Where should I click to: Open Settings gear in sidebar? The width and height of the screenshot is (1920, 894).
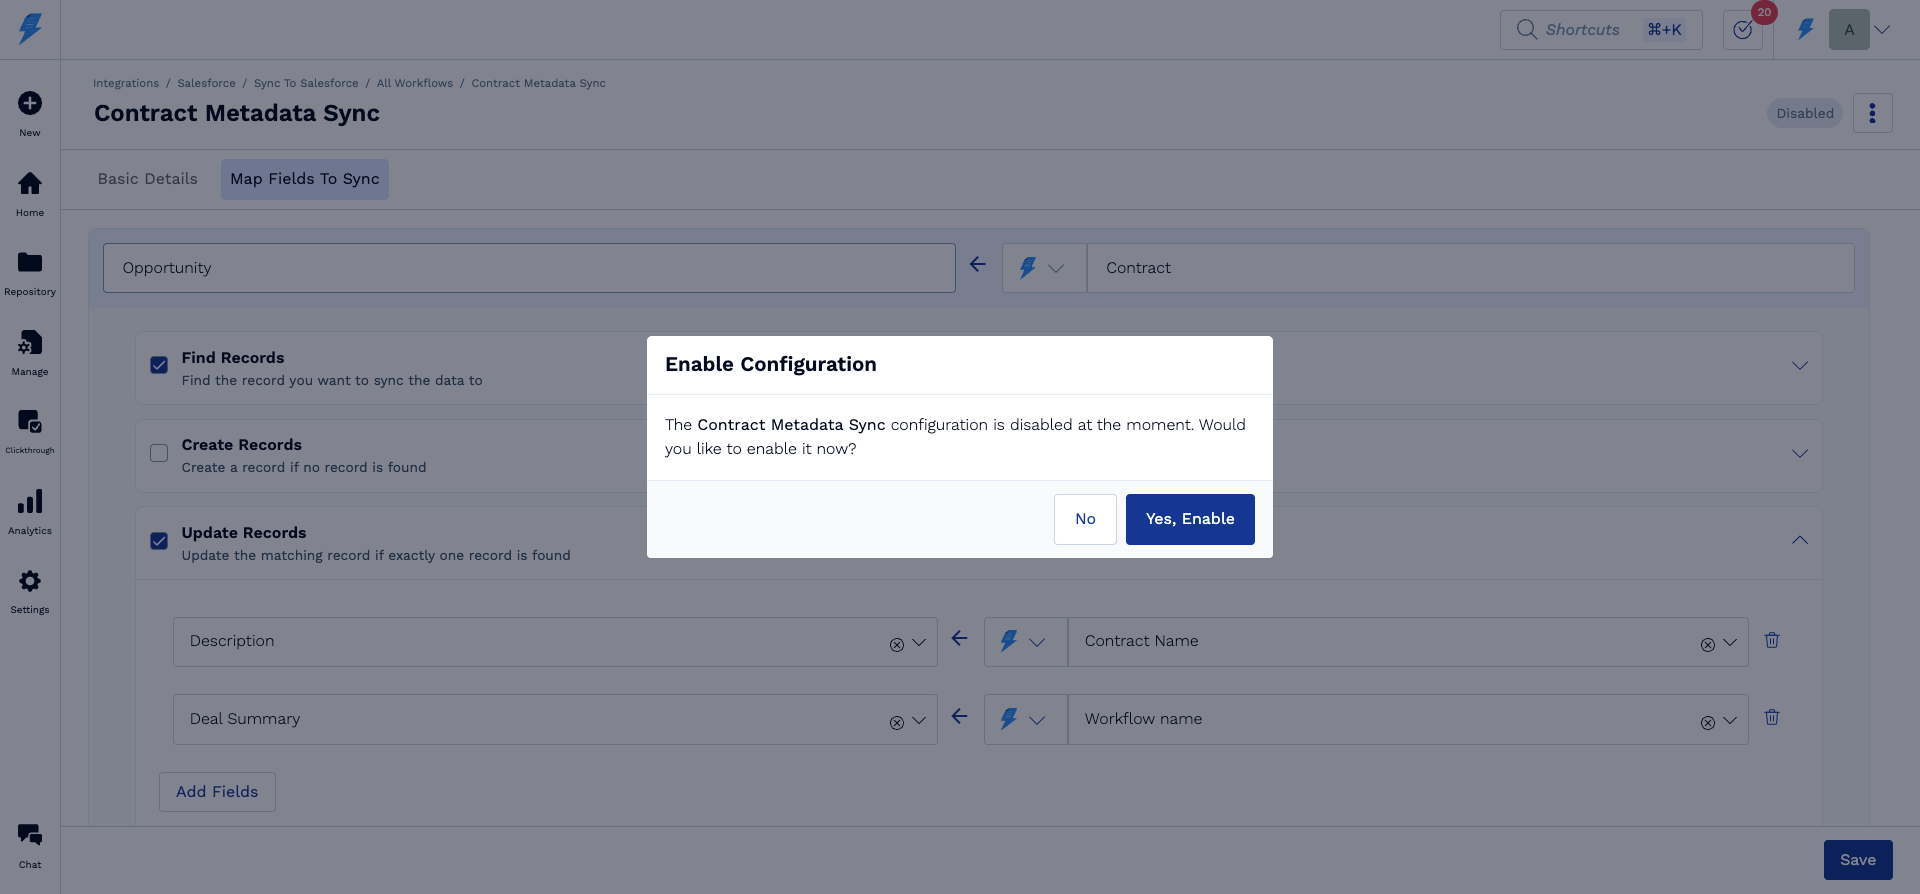(30, 582)
